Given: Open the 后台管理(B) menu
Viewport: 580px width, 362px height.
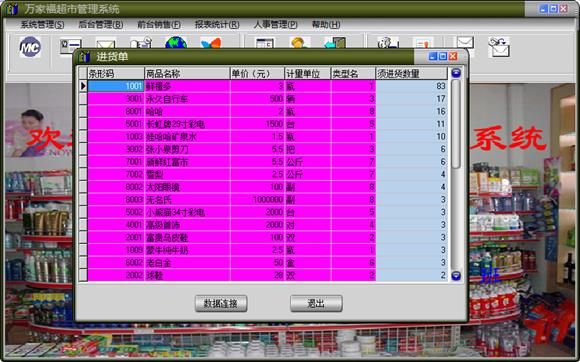Looking at the screenshot, I should pyautogui.click(x=101, y=25).
